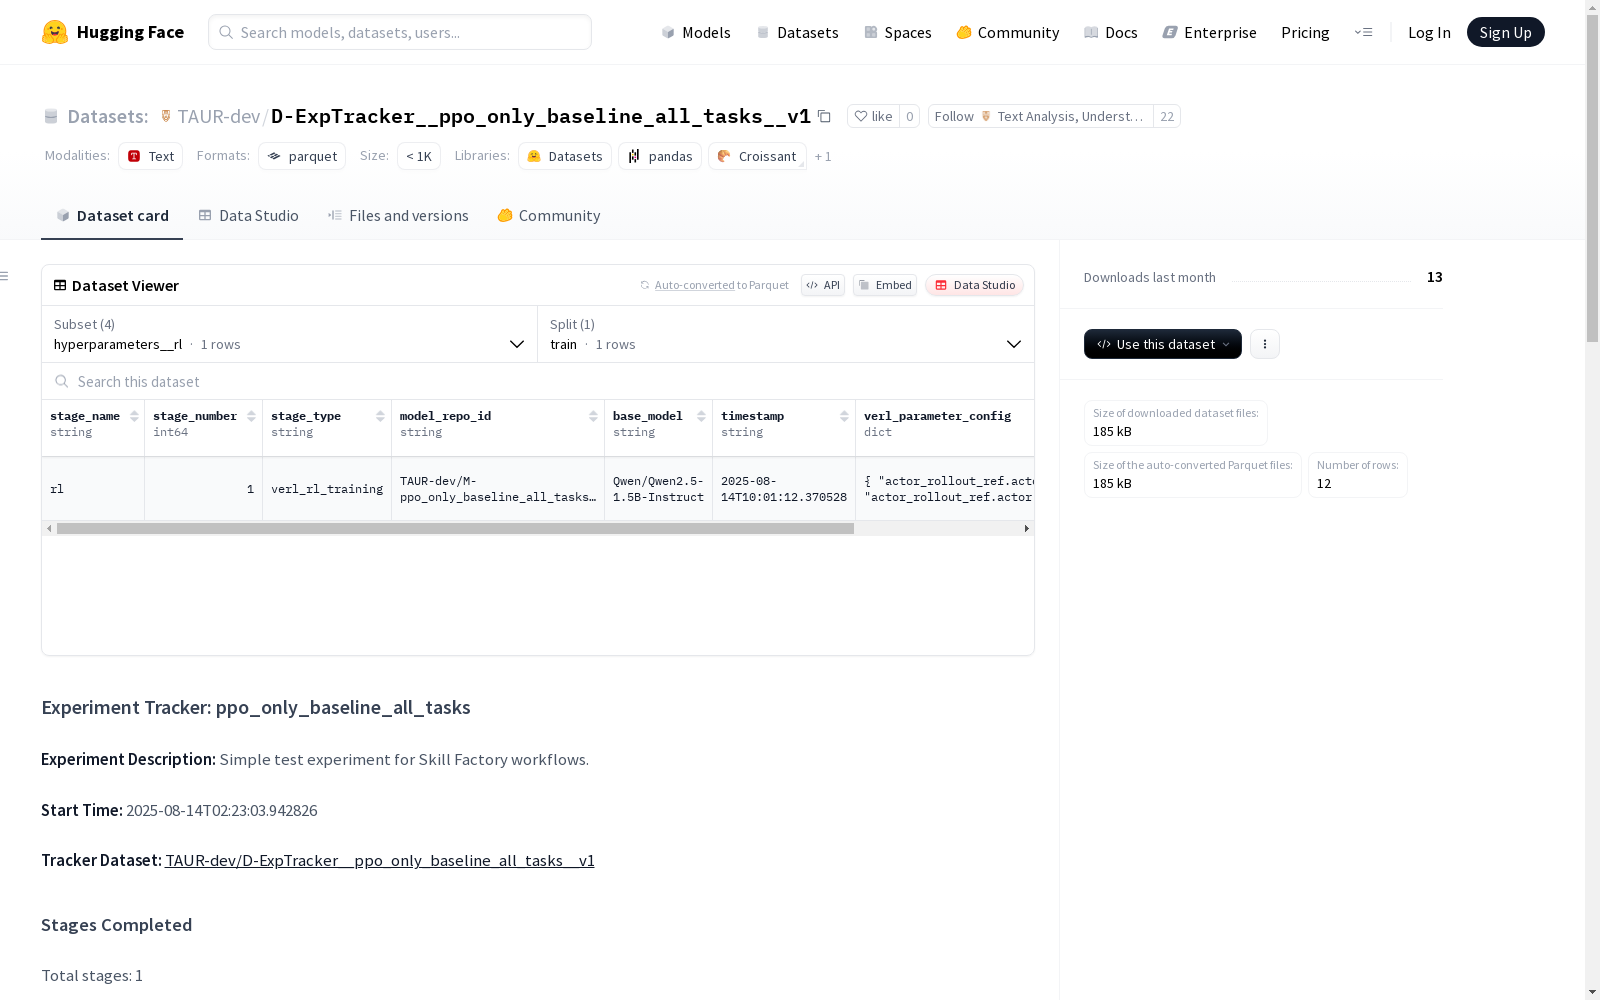This screenshot has height=1000, width=1600.
Task: Show the +1 additional libraries
Action: coord(823,156)
